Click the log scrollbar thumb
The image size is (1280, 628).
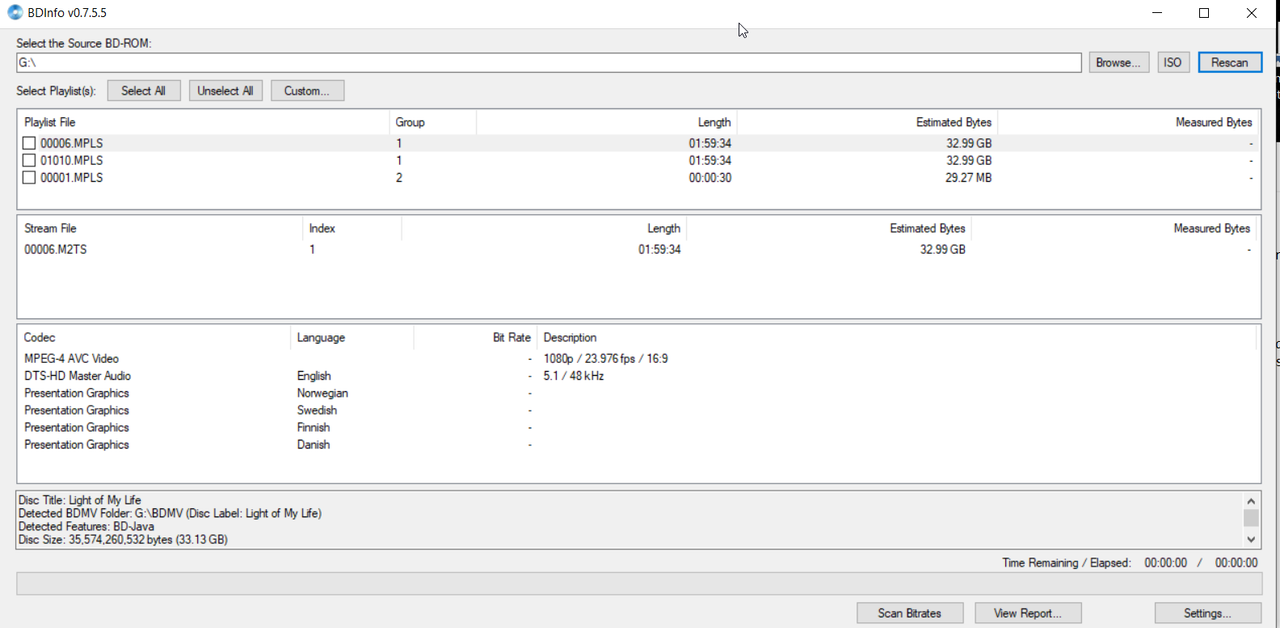(x=1251, y=517)
